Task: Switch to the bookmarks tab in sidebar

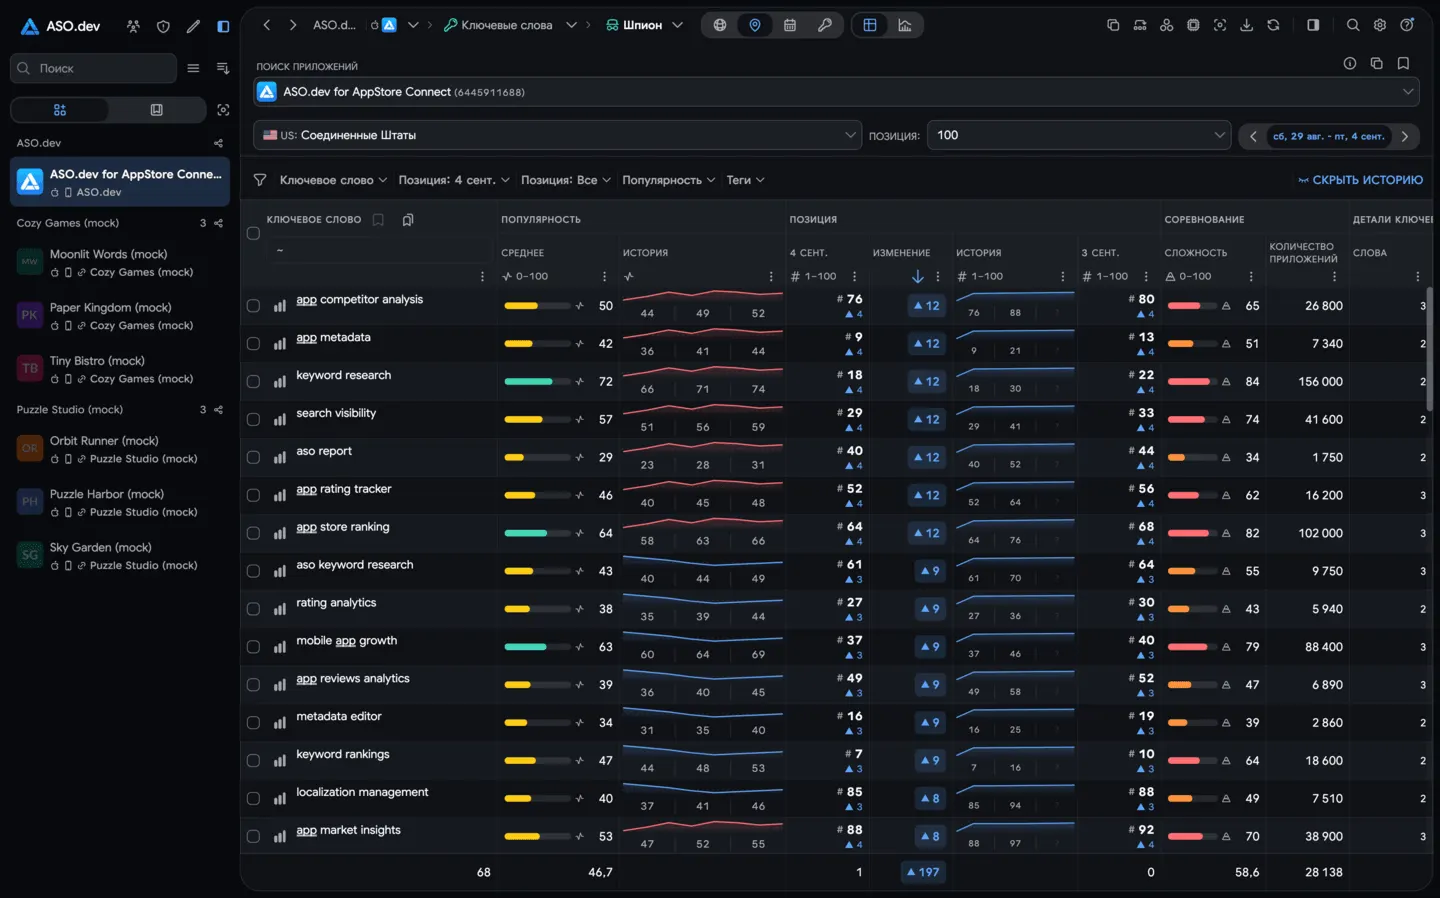Action: click(x=156, y=110)
